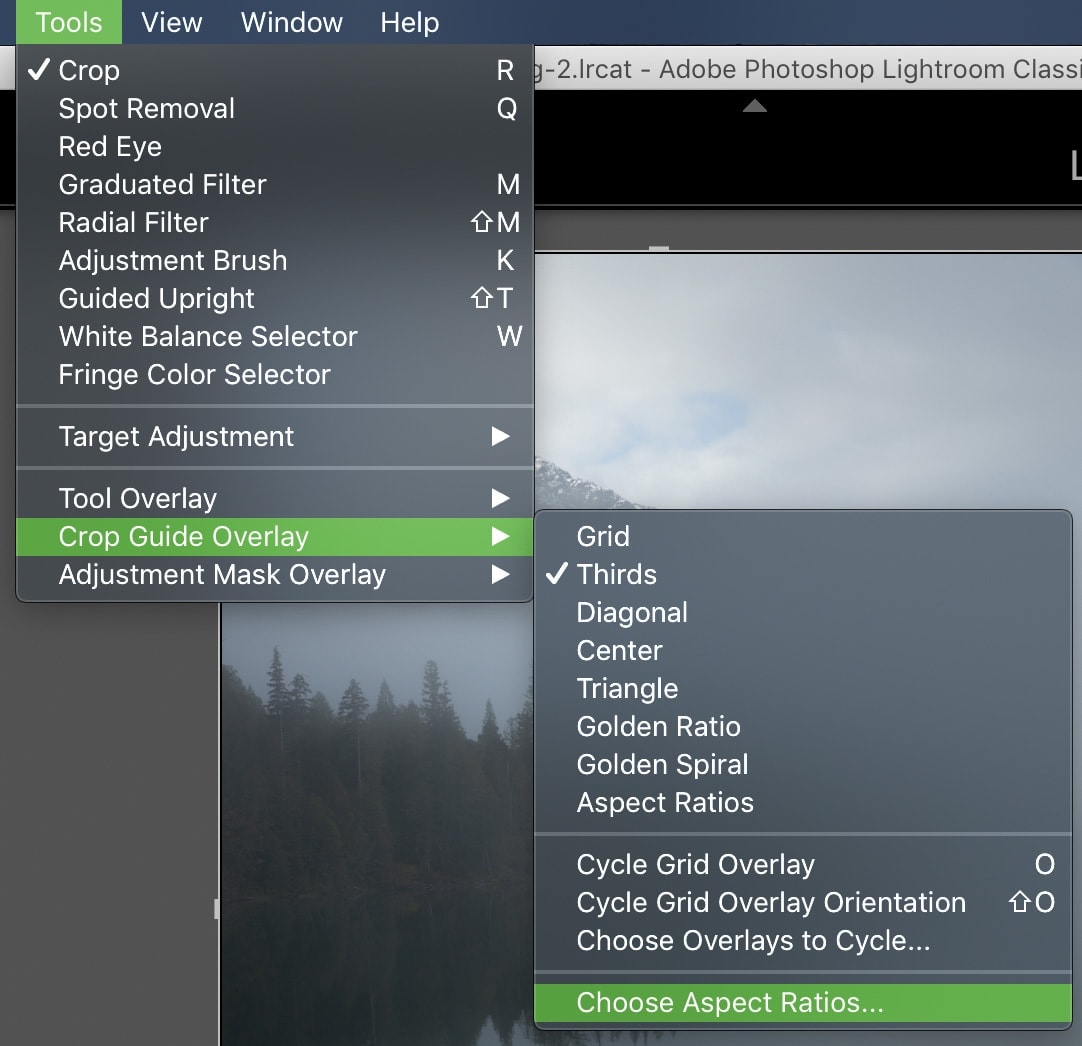
Task: Toggle the checked Thirds overlay
Action: (x=803, y=574)
